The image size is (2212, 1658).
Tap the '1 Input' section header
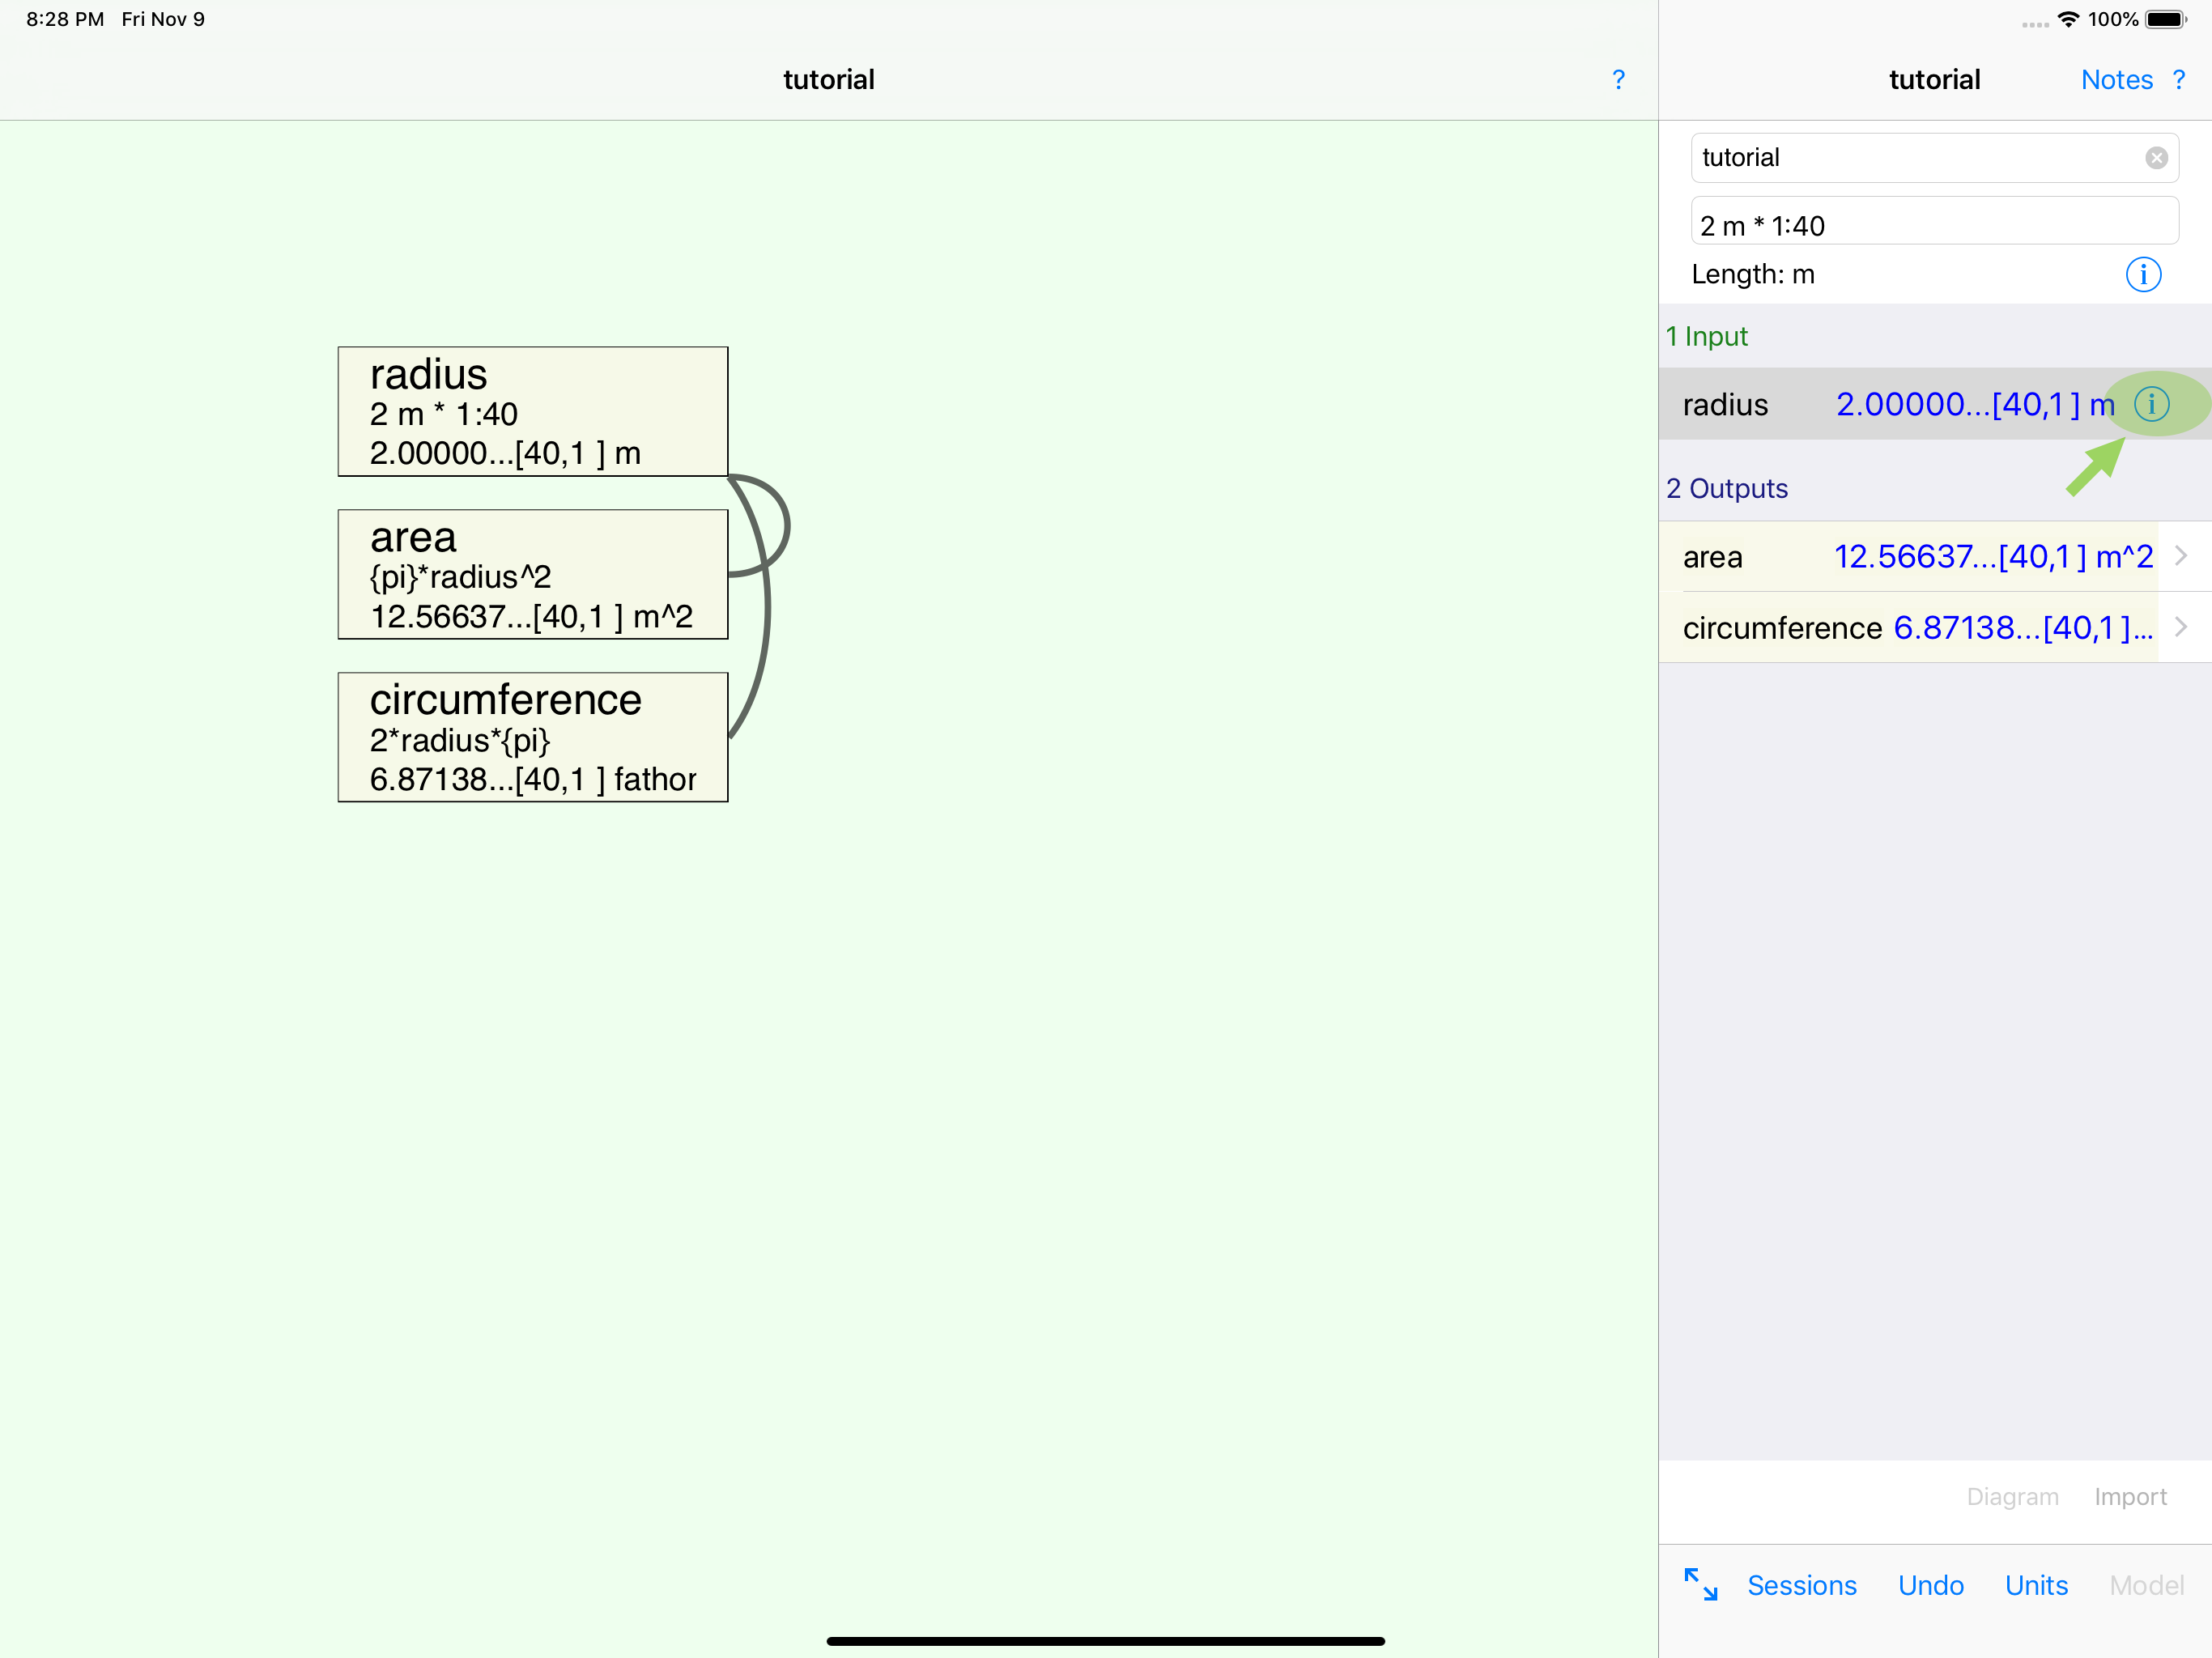(1706, 336)
